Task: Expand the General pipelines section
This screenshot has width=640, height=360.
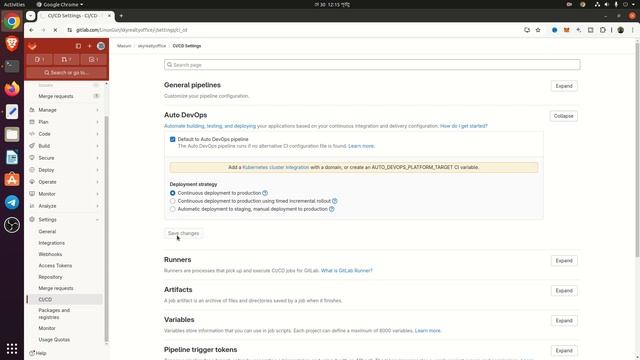Action: tap(564, 86)
